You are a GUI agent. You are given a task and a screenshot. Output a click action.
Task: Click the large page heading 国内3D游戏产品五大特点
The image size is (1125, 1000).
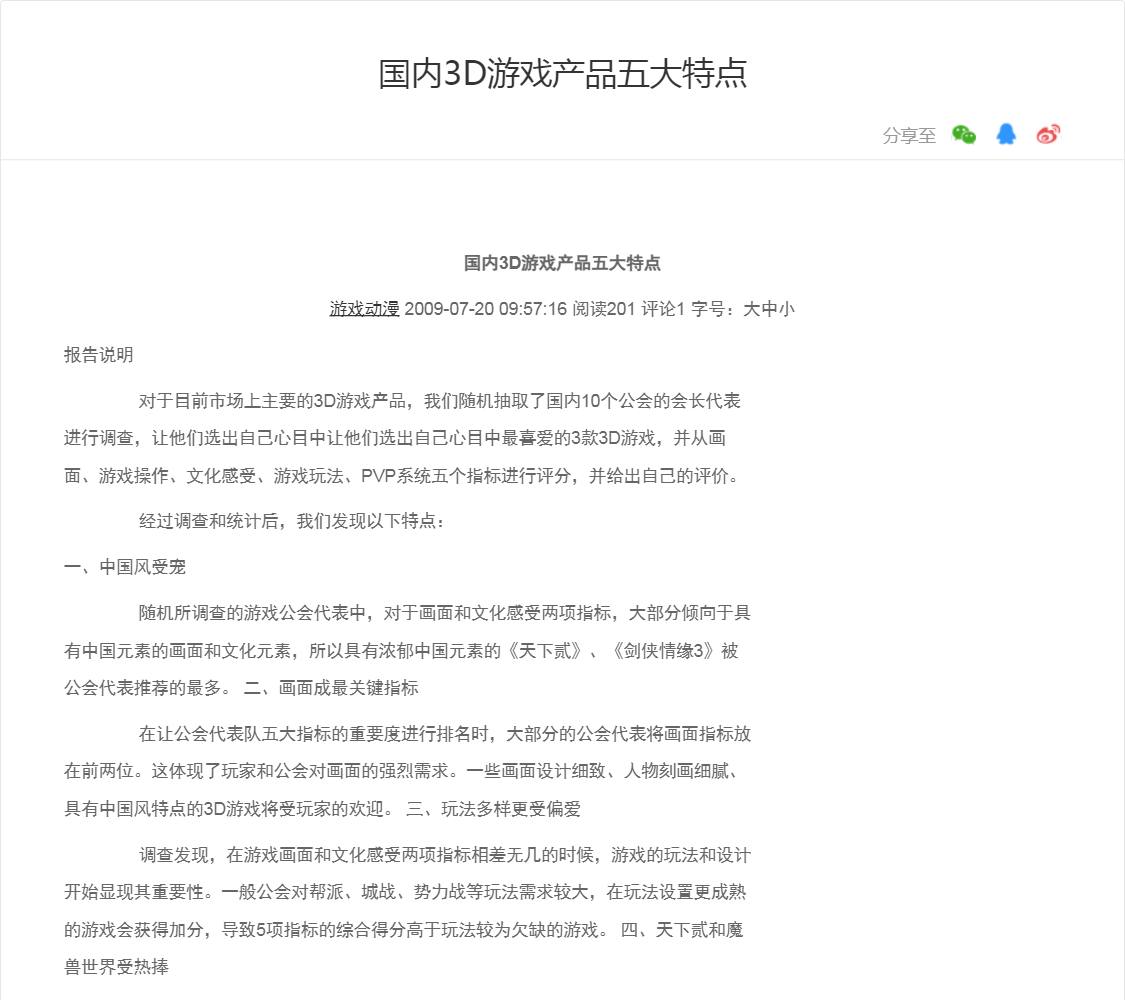pos(562,74)
